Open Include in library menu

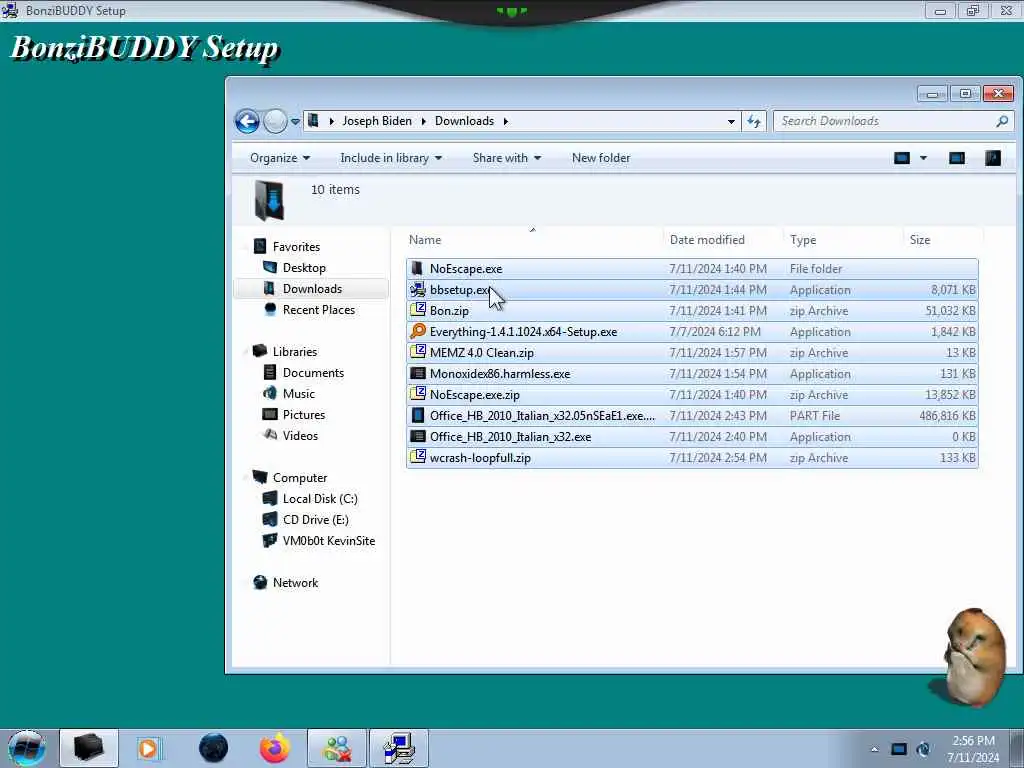coord(391,158)
